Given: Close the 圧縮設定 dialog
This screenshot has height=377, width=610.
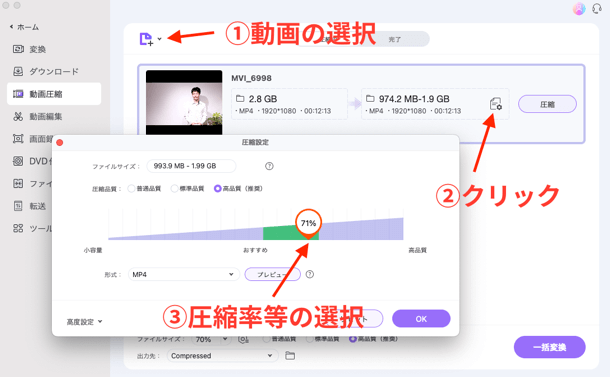Looking at the screenshot, I should point(60,143).
